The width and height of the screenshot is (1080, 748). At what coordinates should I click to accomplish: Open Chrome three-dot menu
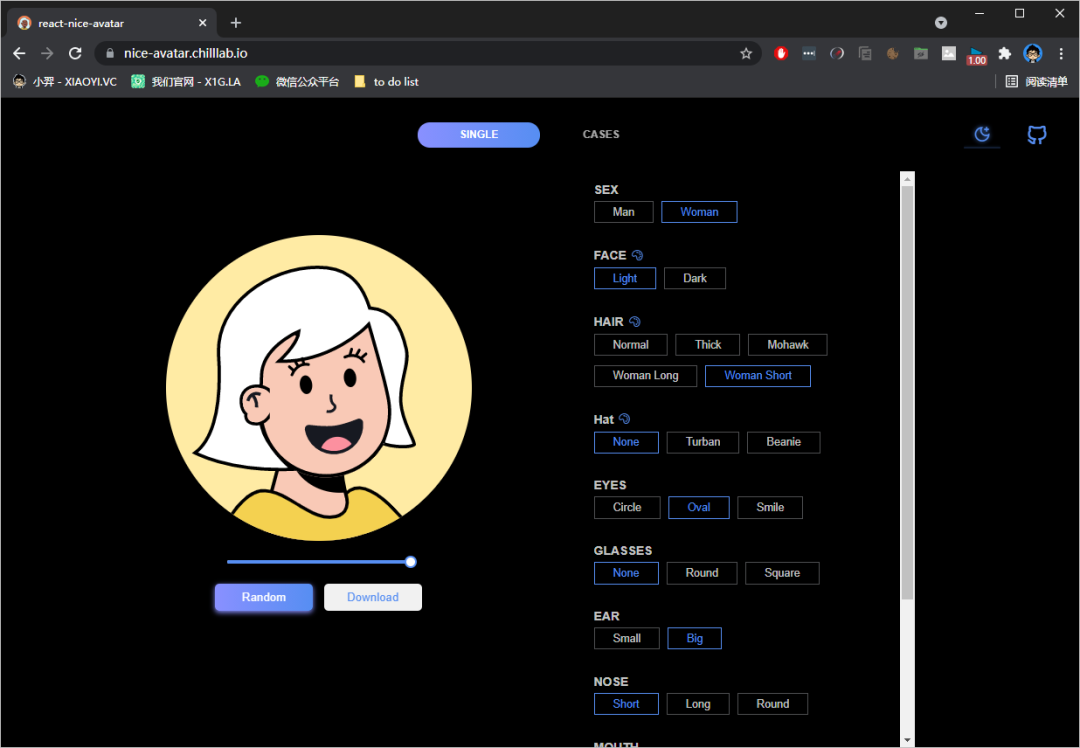coord(1061,54)
